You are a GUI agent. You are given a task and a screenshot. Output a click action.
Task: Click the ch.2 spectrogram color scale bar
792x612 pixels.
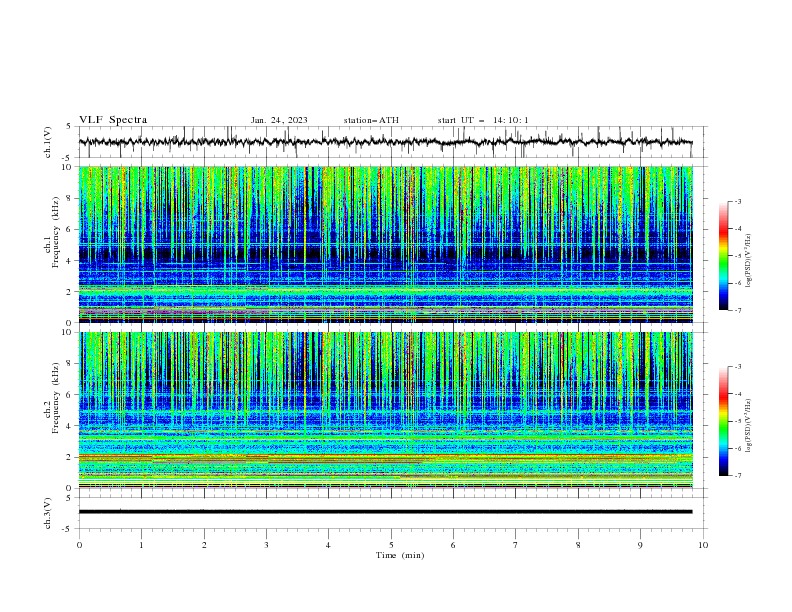click(723, 421)
